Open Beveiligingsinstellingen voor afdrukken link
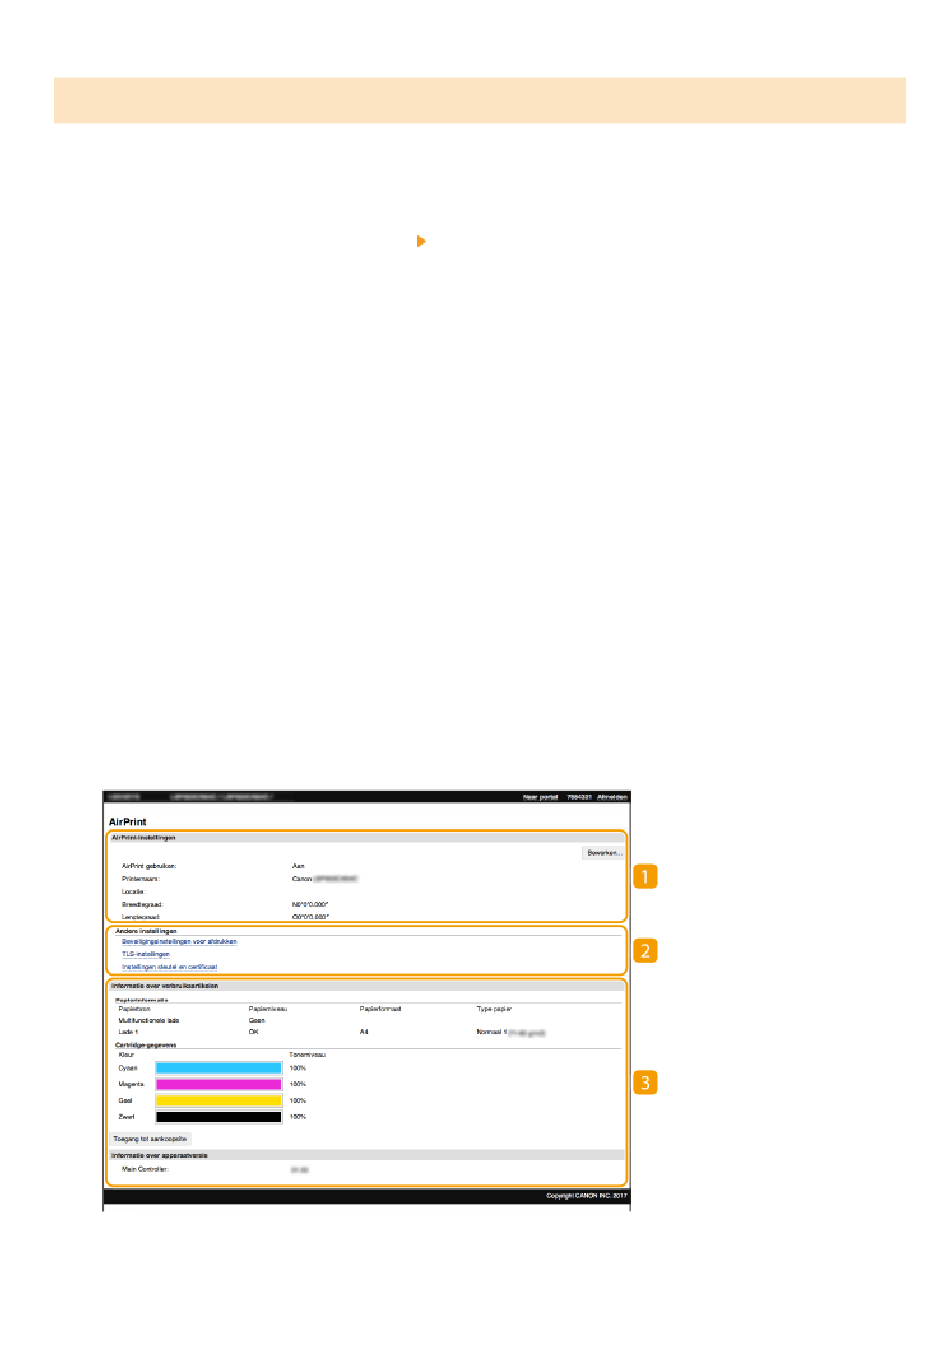 coord(179,942)
